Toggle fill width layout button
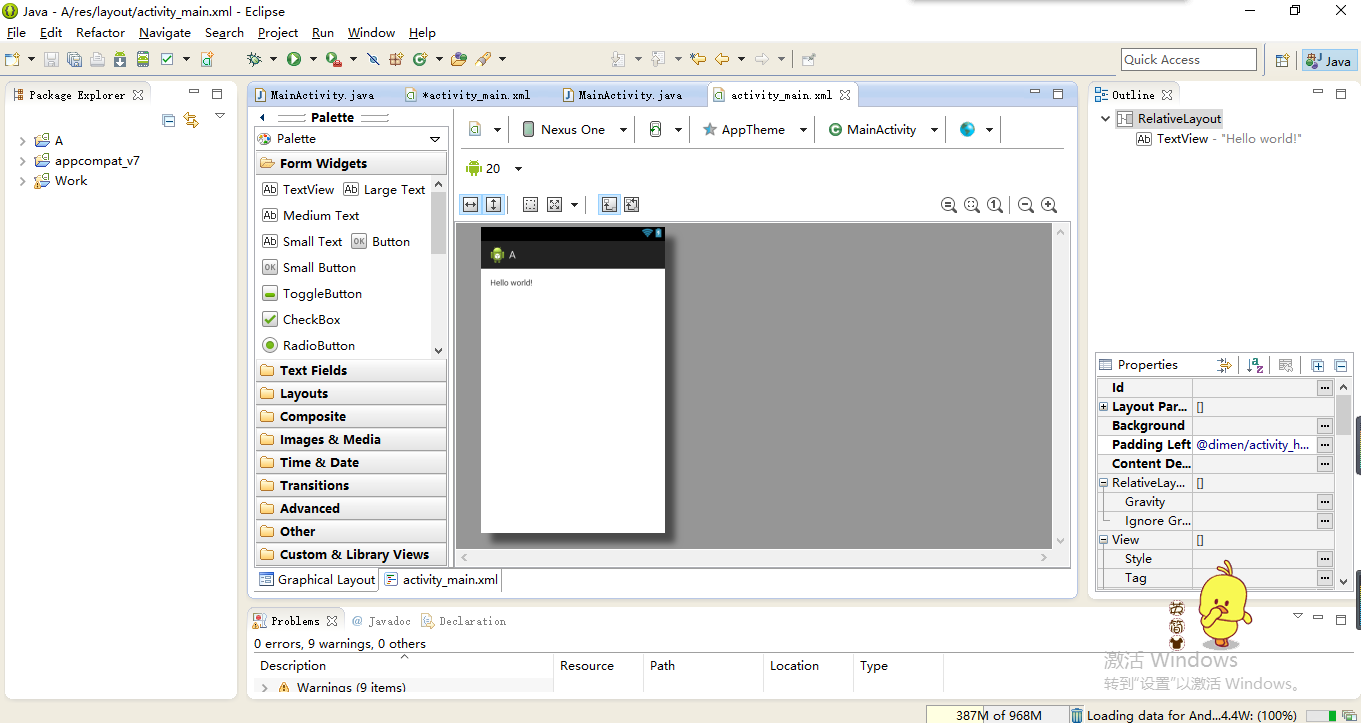This screenshot has height=723, width=1361. tap(471, 205)
